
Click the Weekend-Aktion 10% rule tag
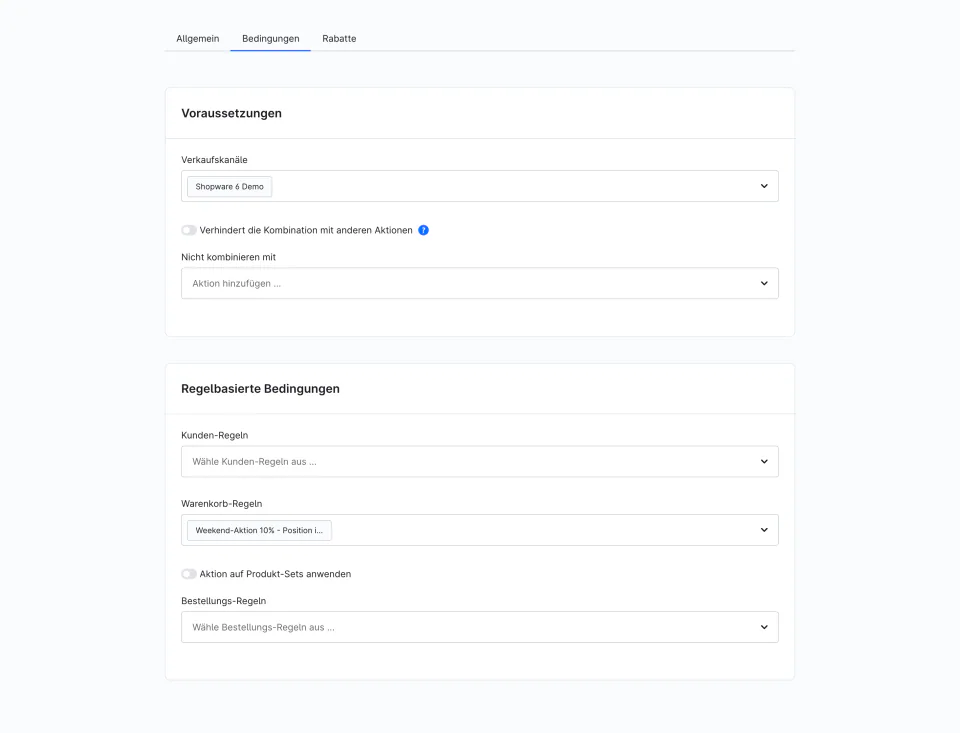[x=259, y=530]
